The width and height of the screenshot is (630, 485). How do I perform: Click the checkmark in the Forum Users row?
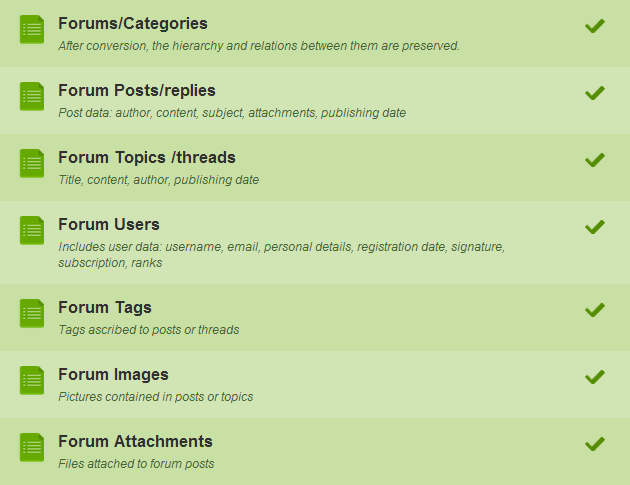595,227
